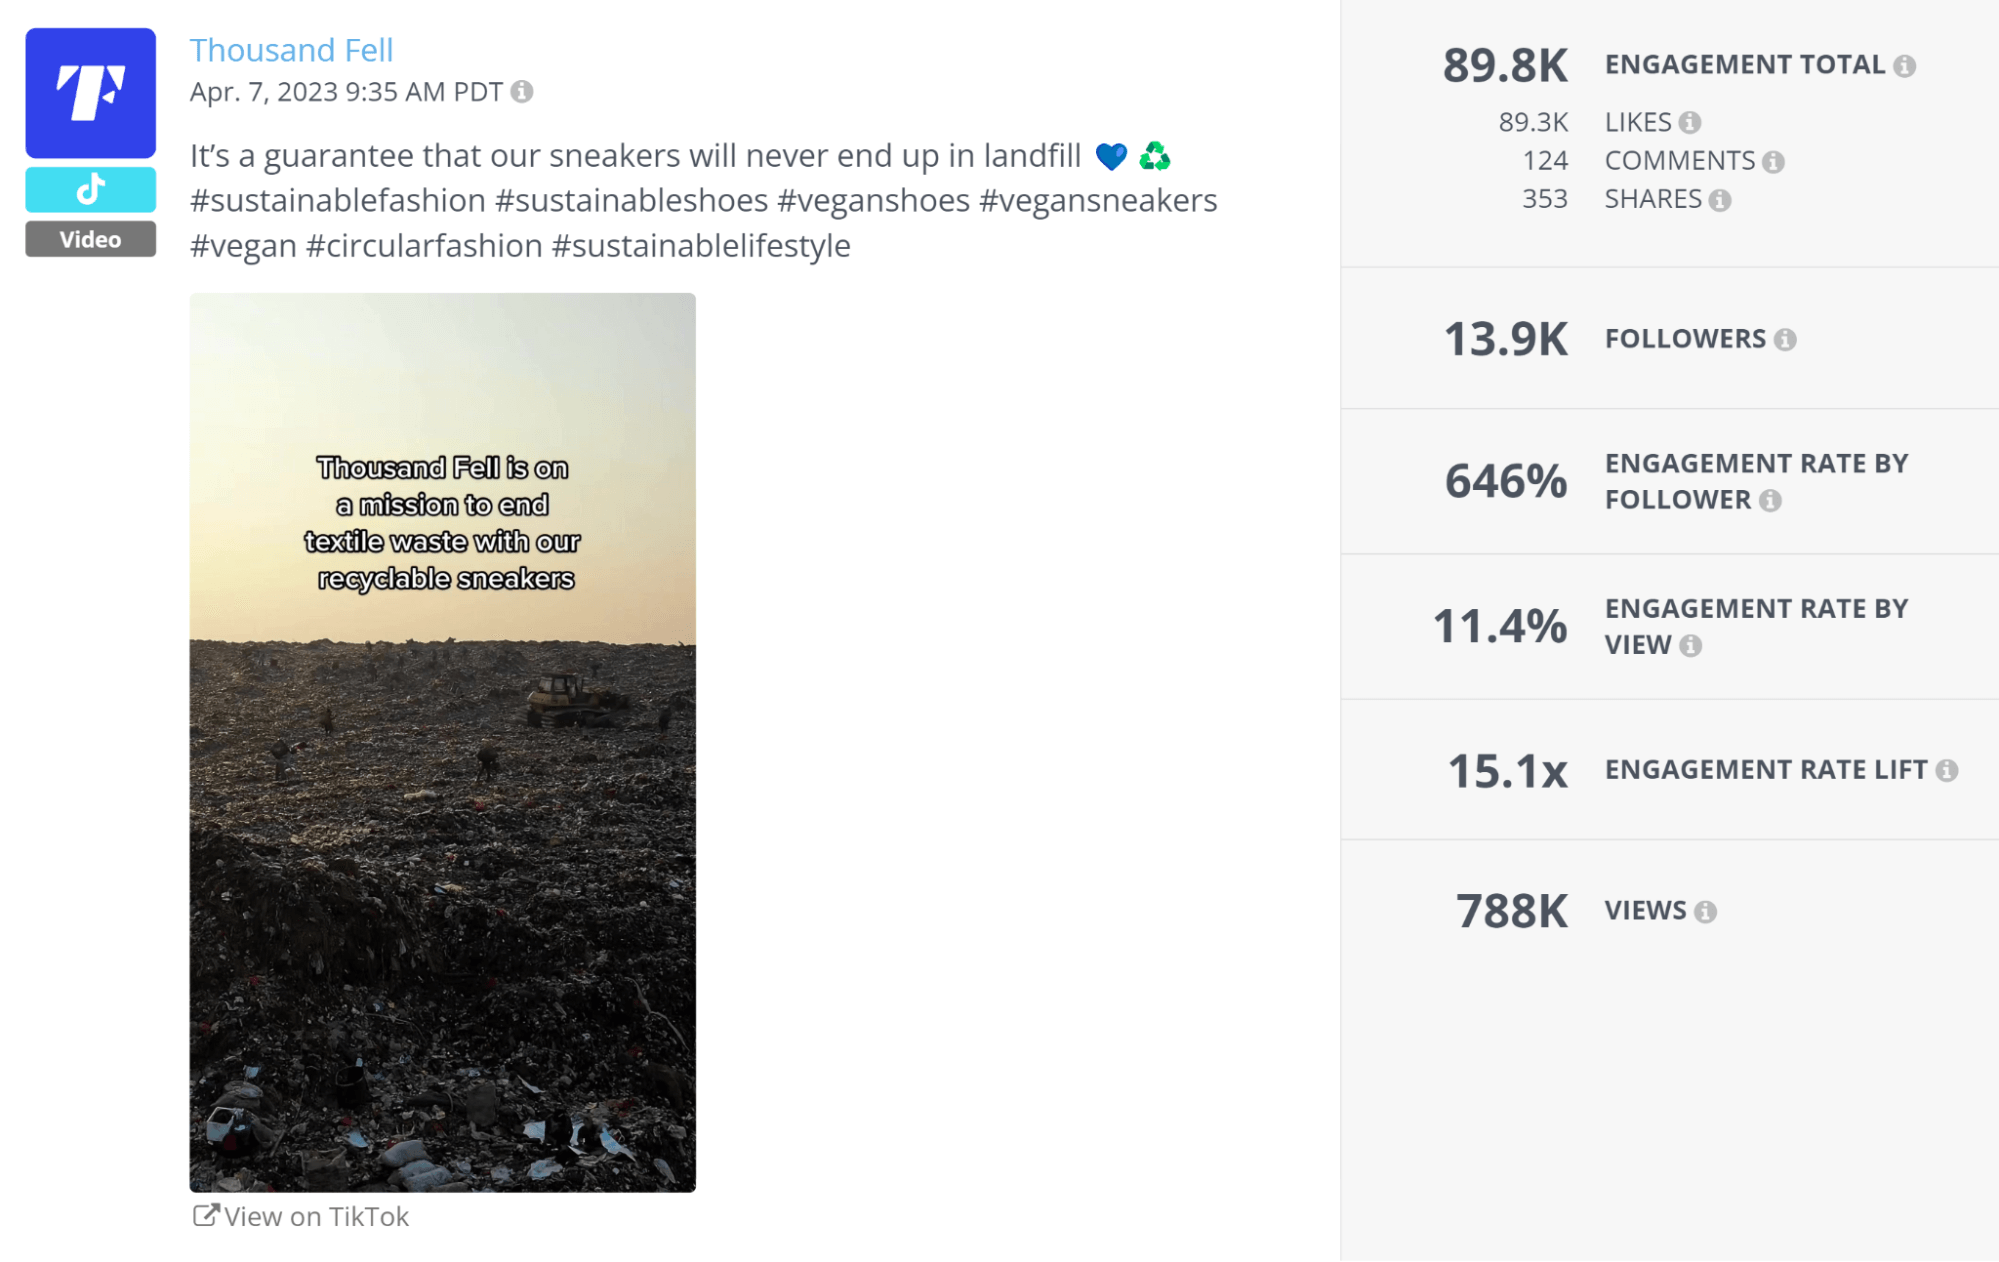Click the Engagement Rate by View info icon
Image resolution: width=1999 pixels, height=1262 pixels.
pyautogui.click(x=1691, y=645)
